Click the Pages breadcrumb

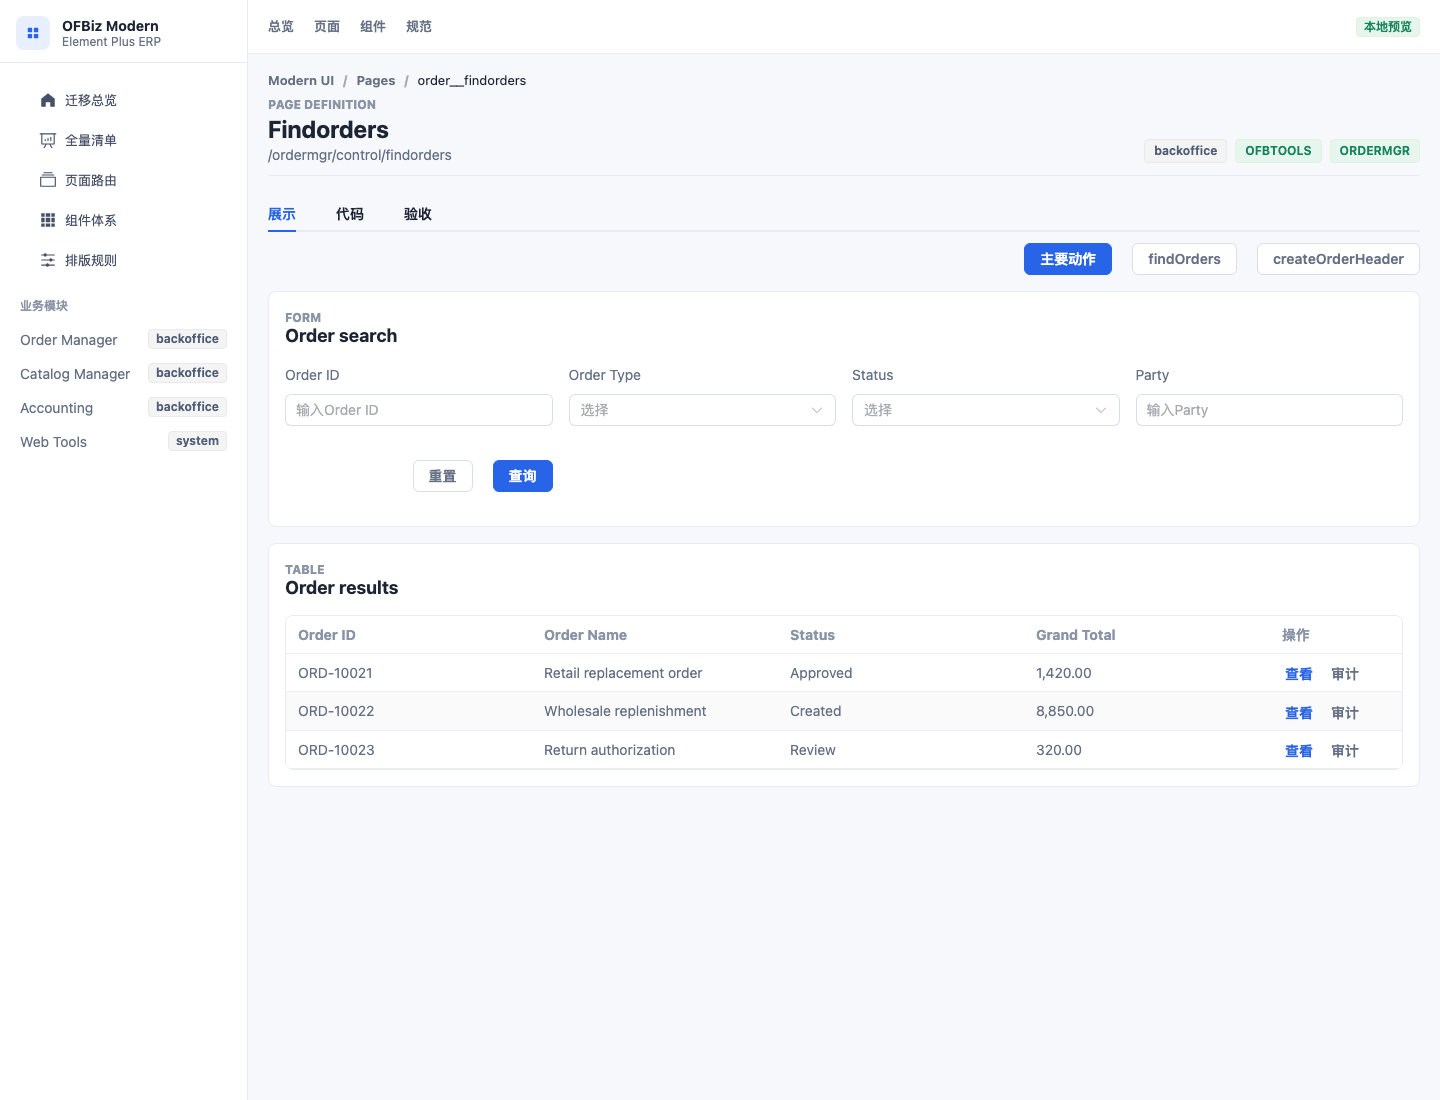pos(376,81)
